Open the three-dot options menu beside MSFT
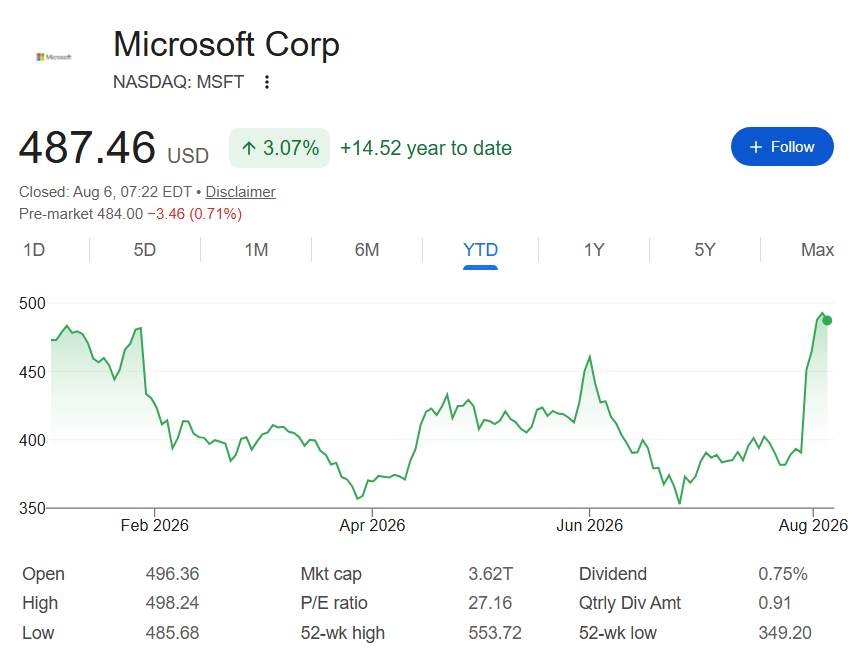 pyautogui.click(x=267, y=82)
